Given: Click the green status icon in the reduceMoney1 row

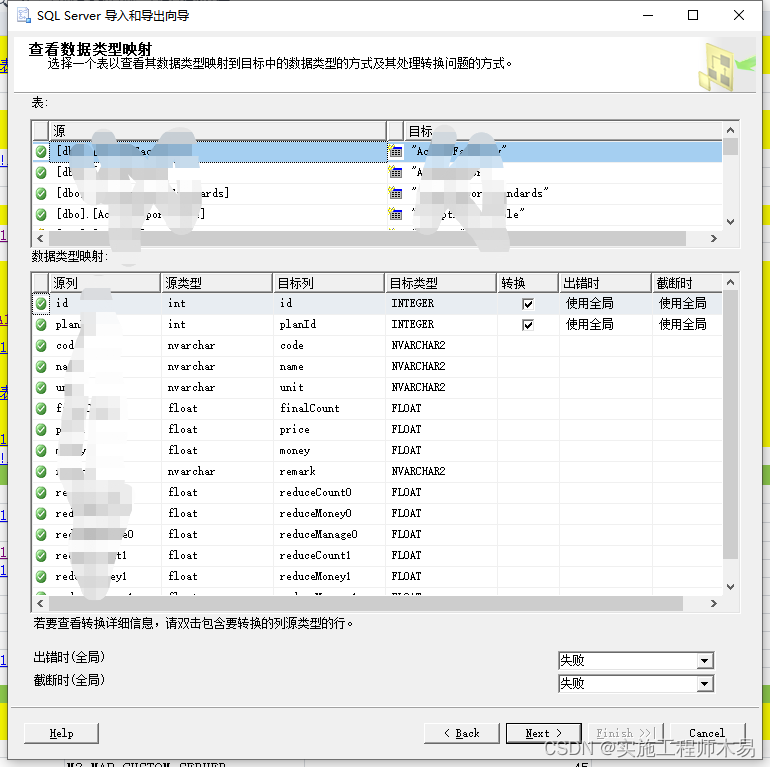Looking at the screenshot, I should (41, 576).
